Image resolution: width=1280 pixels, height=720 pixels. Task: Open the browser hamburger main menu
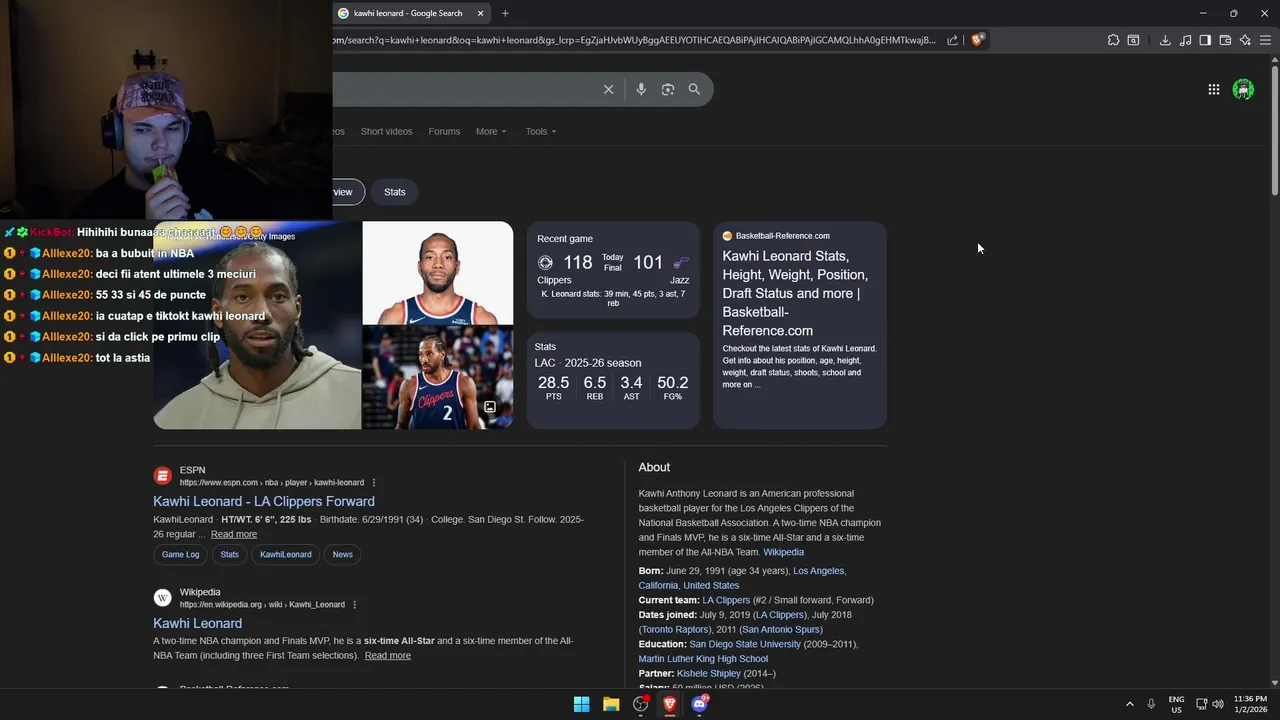(x=1265, y=40)
